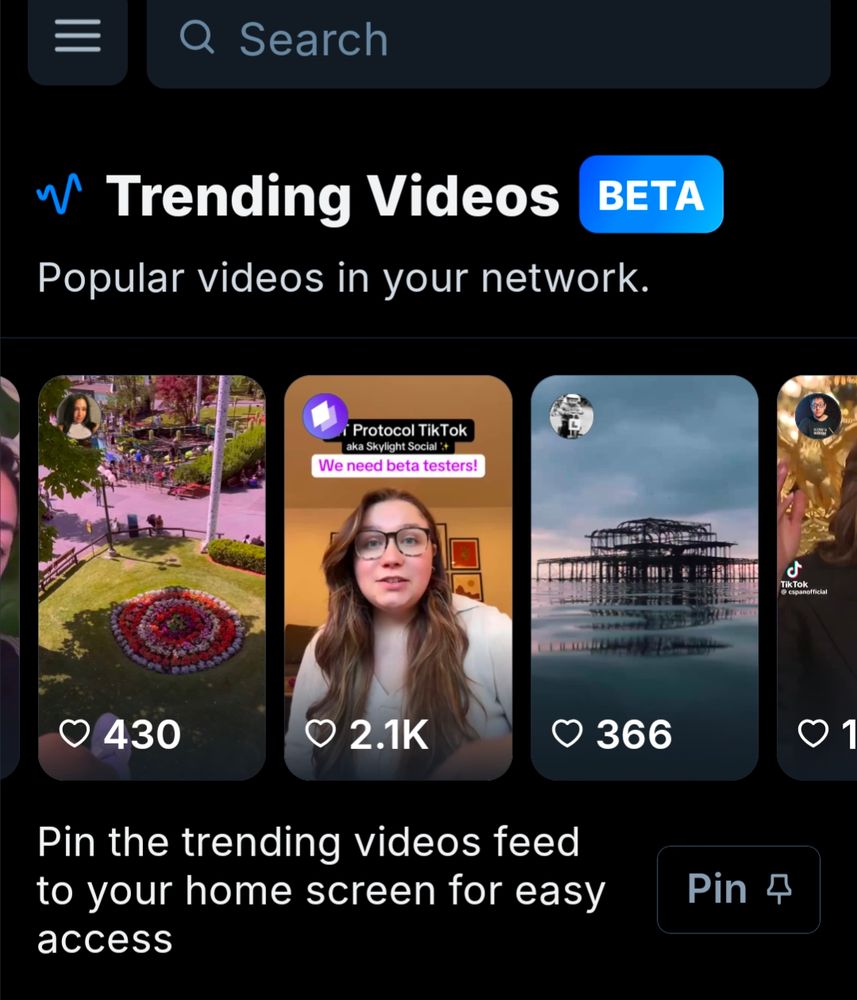Open the pier video author's avatar

point(571,415)
